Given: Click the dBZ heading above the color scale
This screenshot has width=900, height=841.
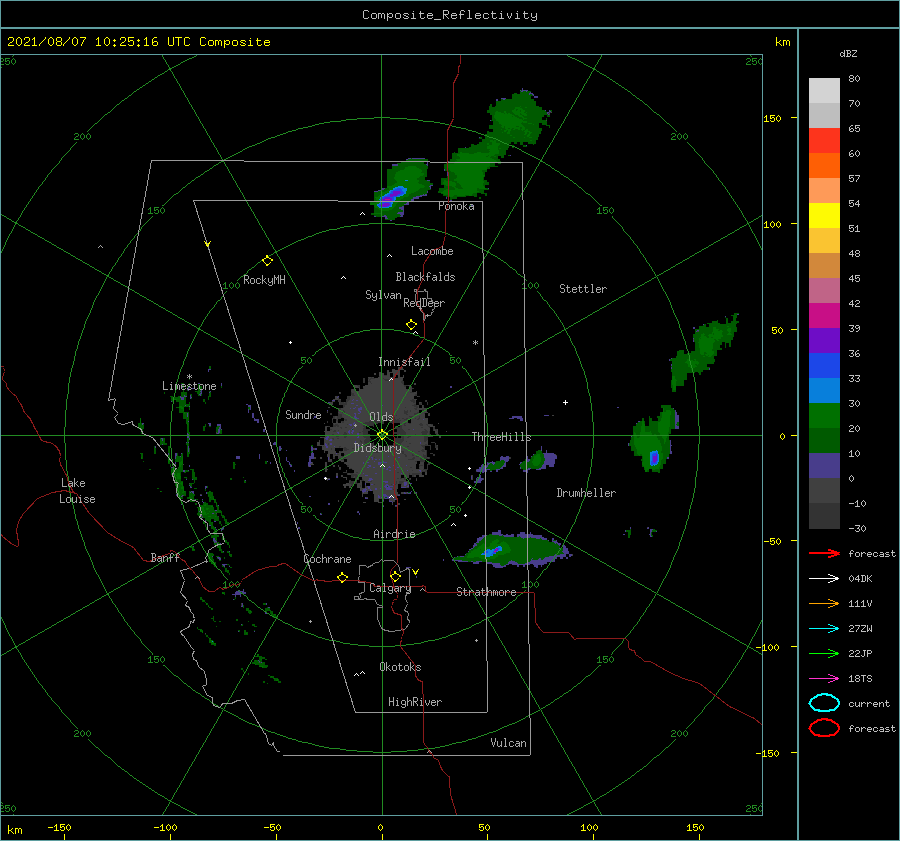Looking at the screenshot, I should pos(848,53).
